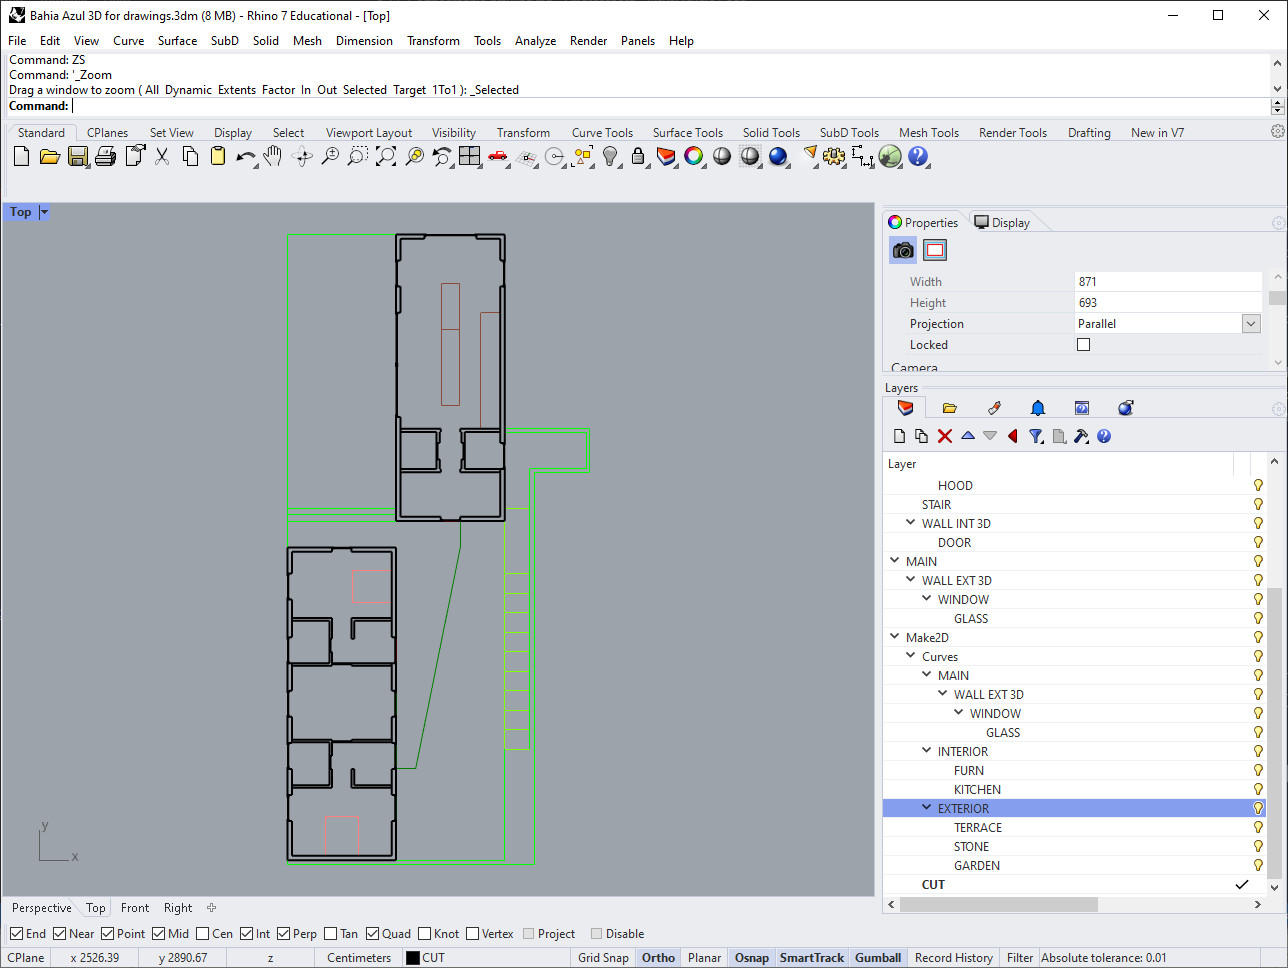Enable the Cen osnap checkbox
The height and width of the screenshot is (968, 1288).
[203, 934]
